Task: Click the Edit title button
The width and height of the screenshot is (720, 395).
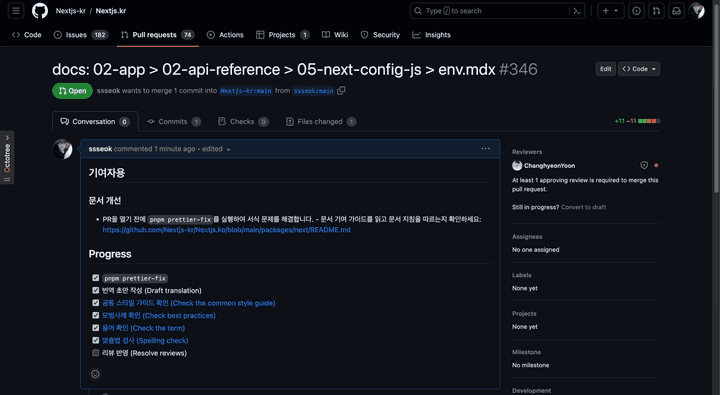Action: click(x=606, y=69)
